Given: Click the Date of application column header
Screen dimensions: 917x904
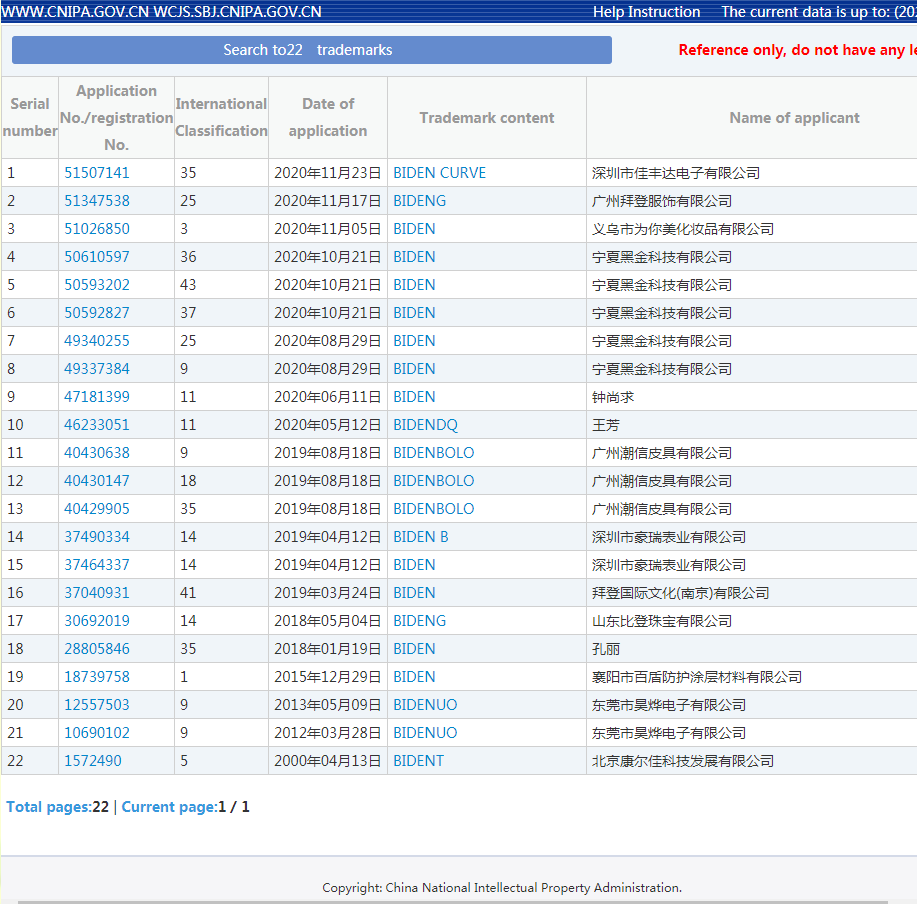Looking at the screenshot, I should click(328, 117).
